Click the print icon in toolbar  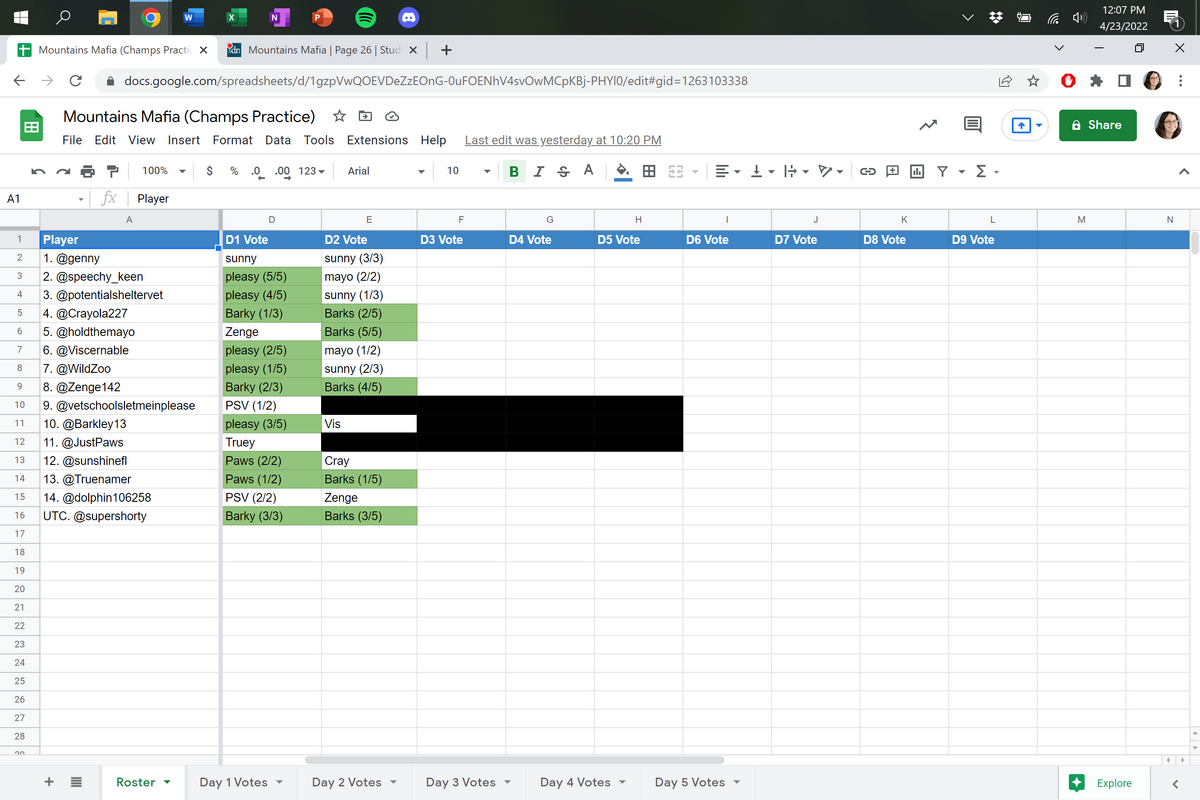click(x=87, y=171)
